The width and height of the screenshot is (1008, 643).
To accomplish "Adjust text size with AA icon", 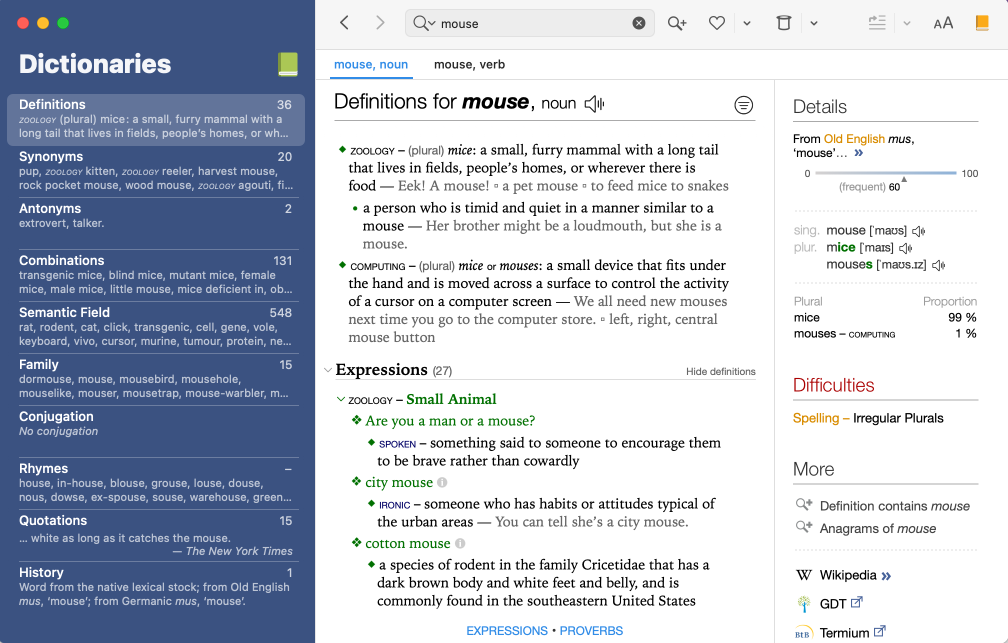I will tap(942, 23).
